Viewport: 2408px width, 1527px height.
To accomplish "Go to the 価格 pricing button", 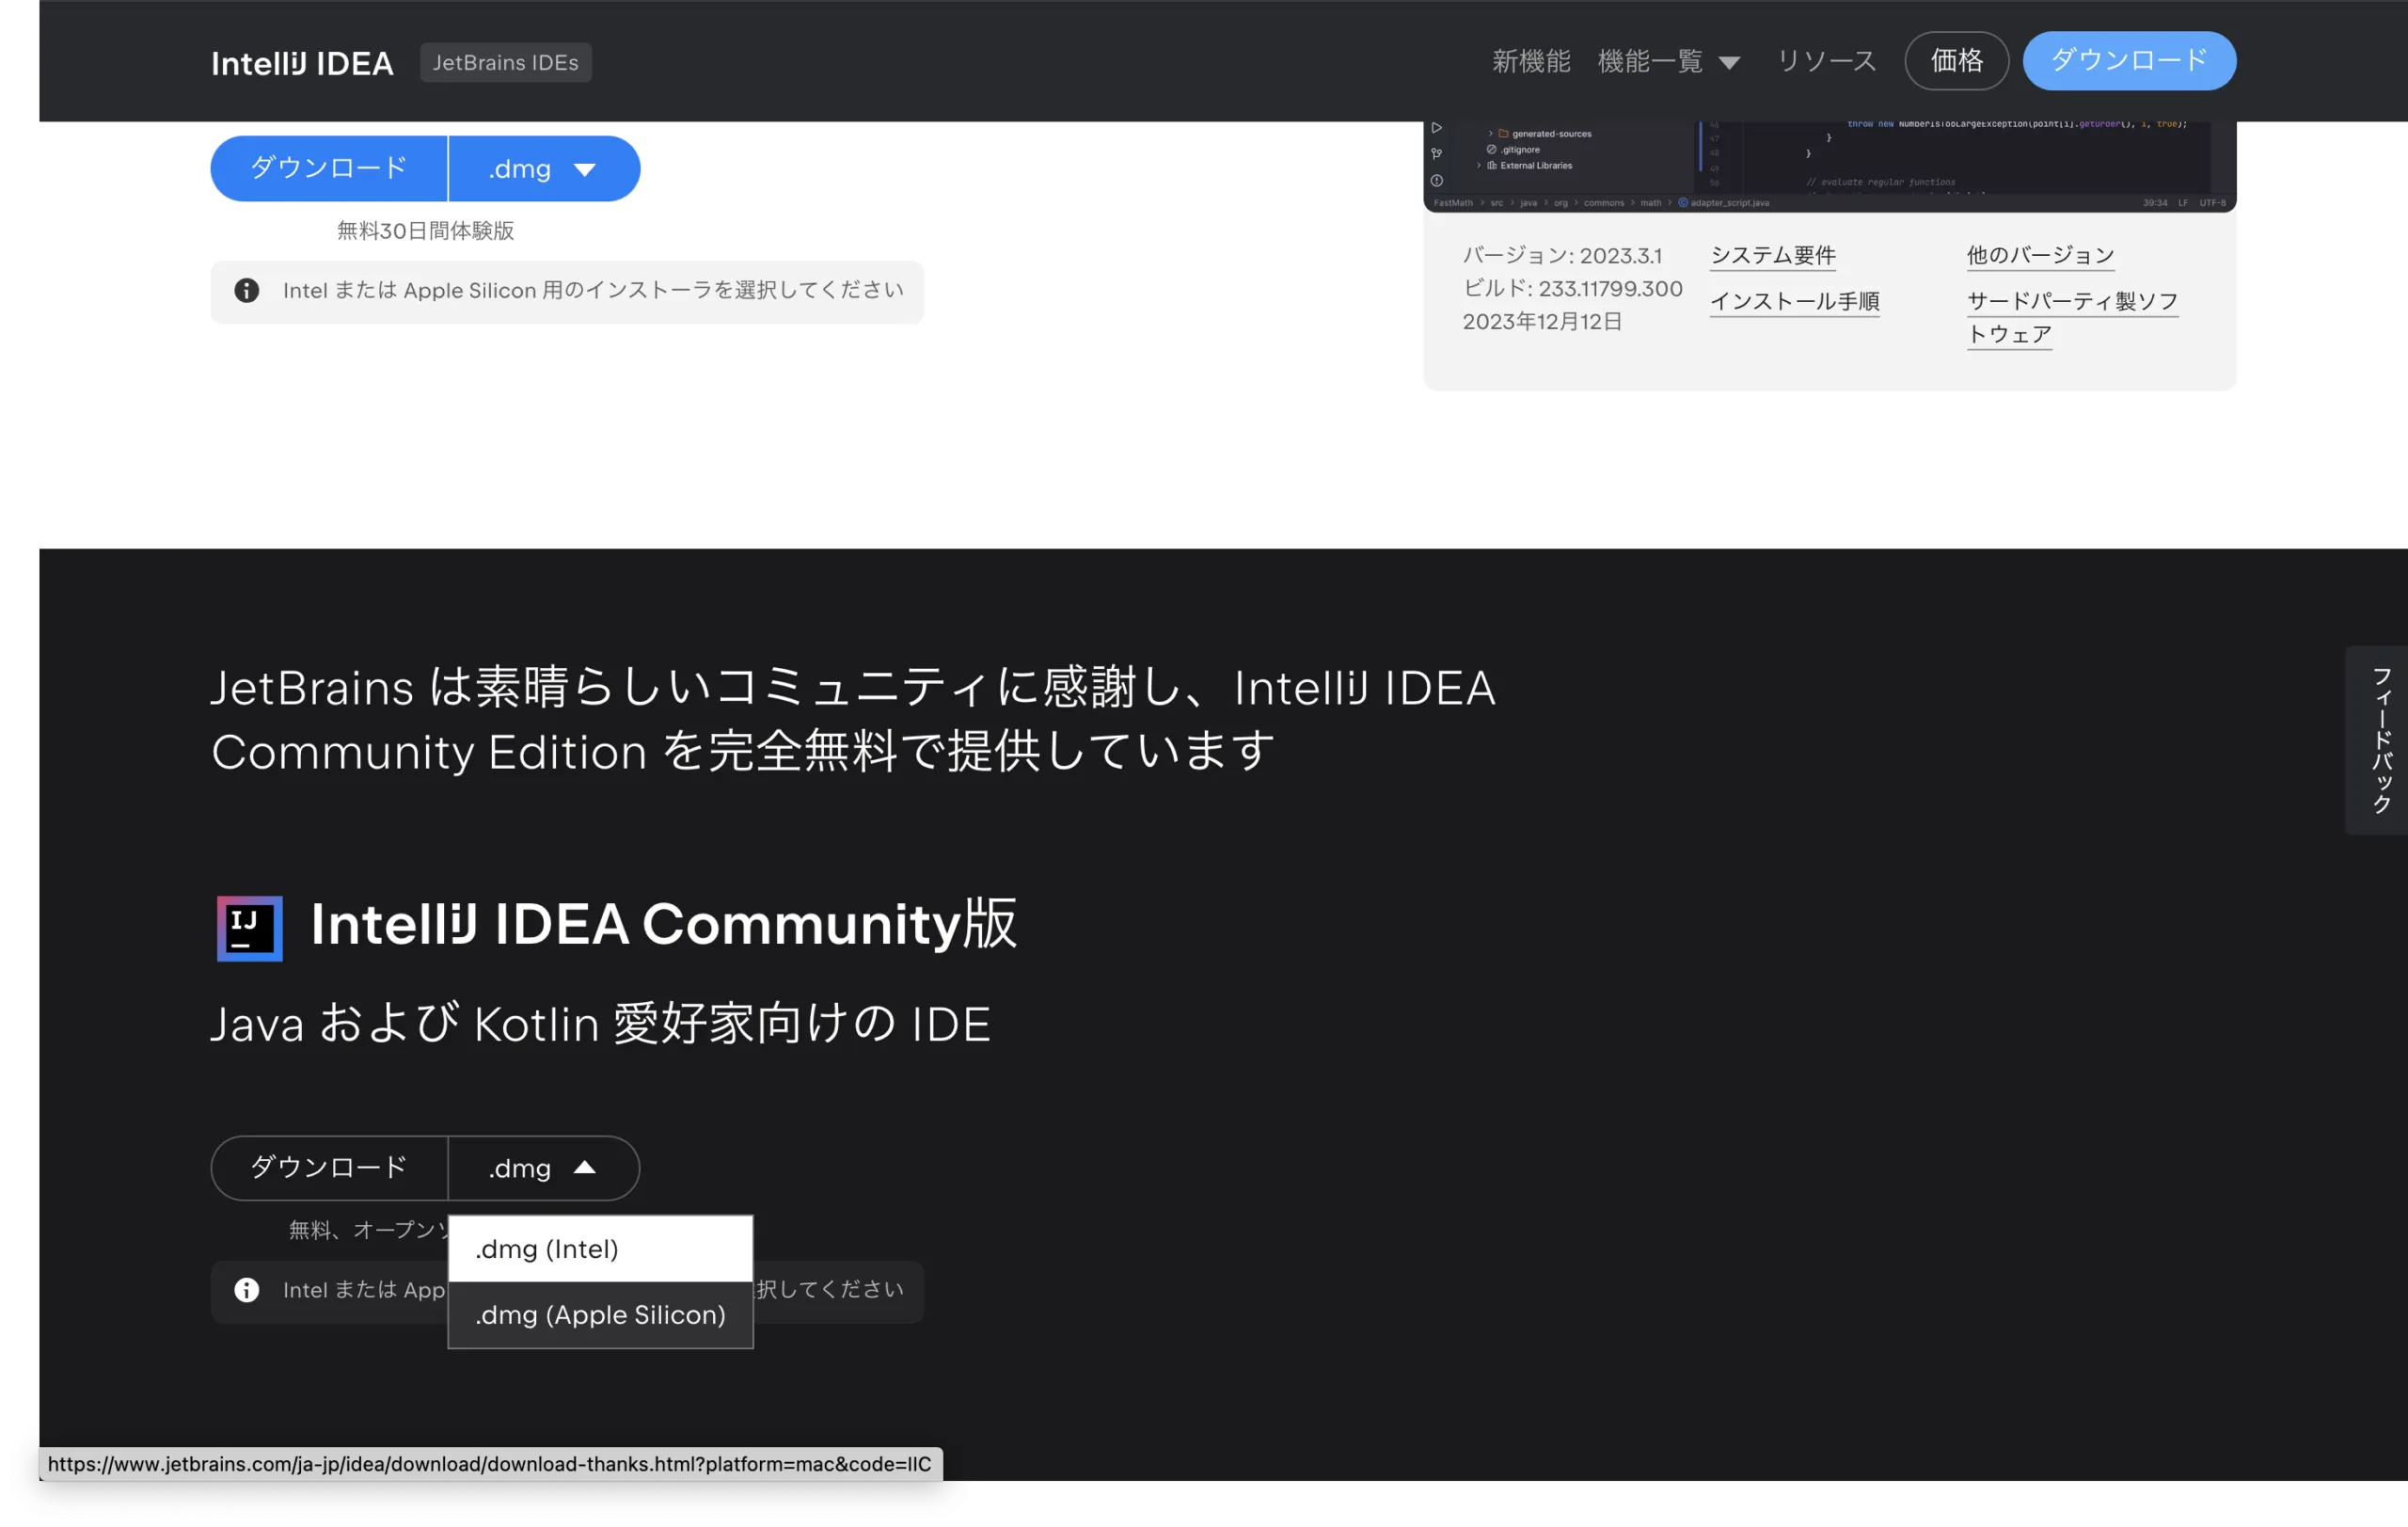I will 1957,61.
